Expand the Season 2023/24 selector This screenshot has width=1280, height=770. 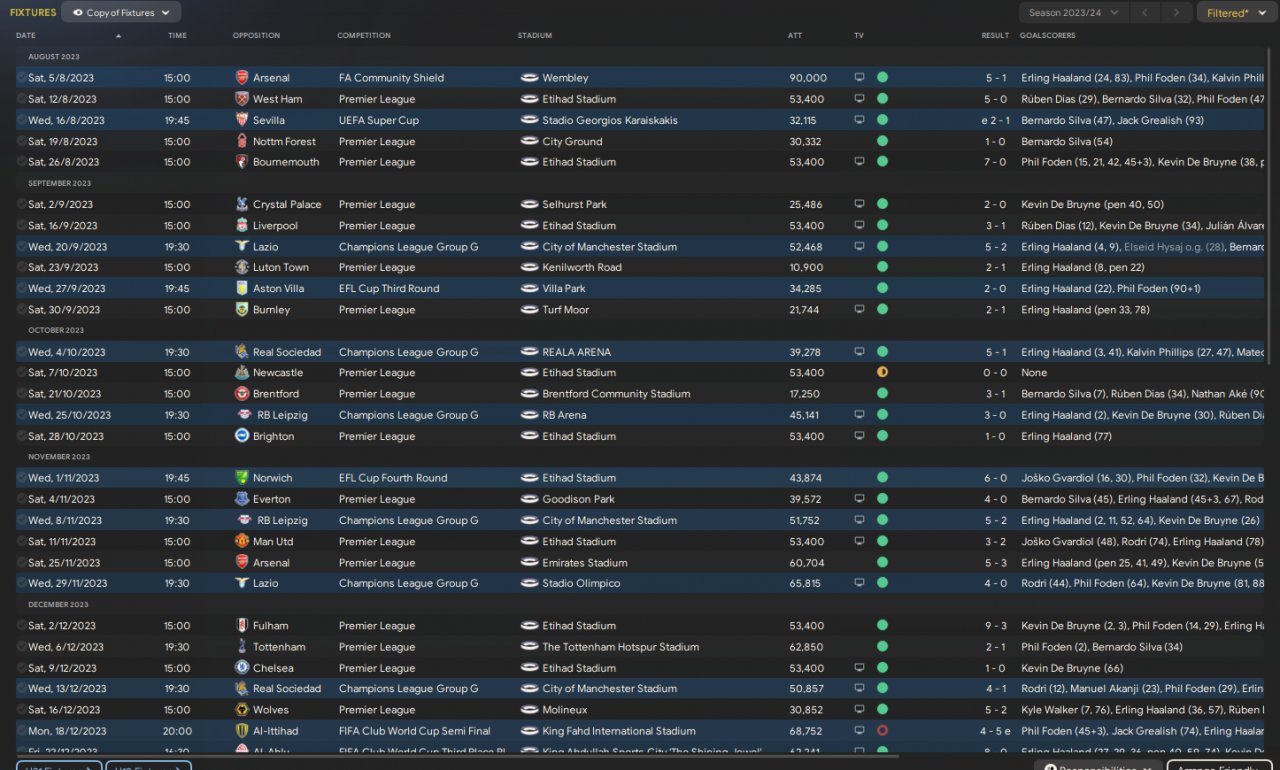[x=1074, y=13]
